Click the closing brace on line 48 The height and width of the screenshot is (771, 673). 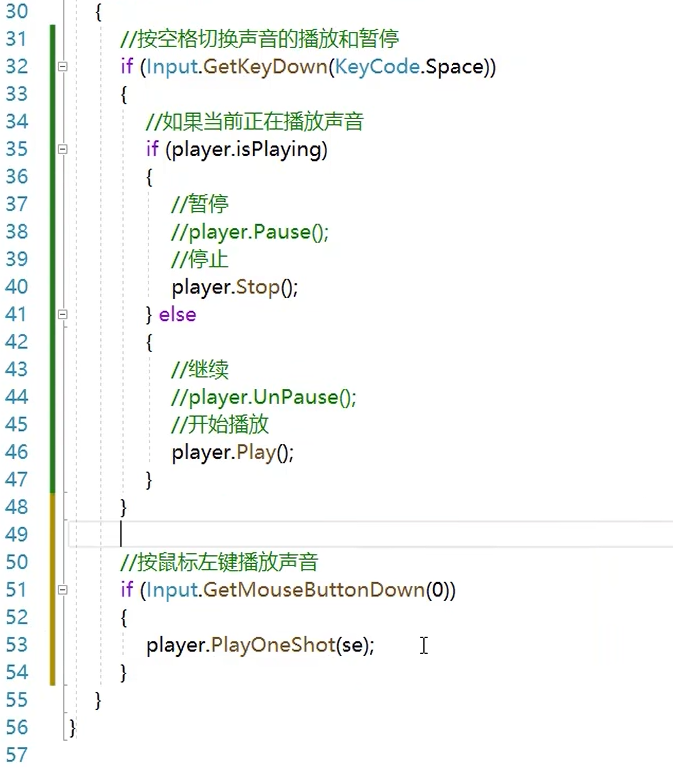[x=123, y=508]
